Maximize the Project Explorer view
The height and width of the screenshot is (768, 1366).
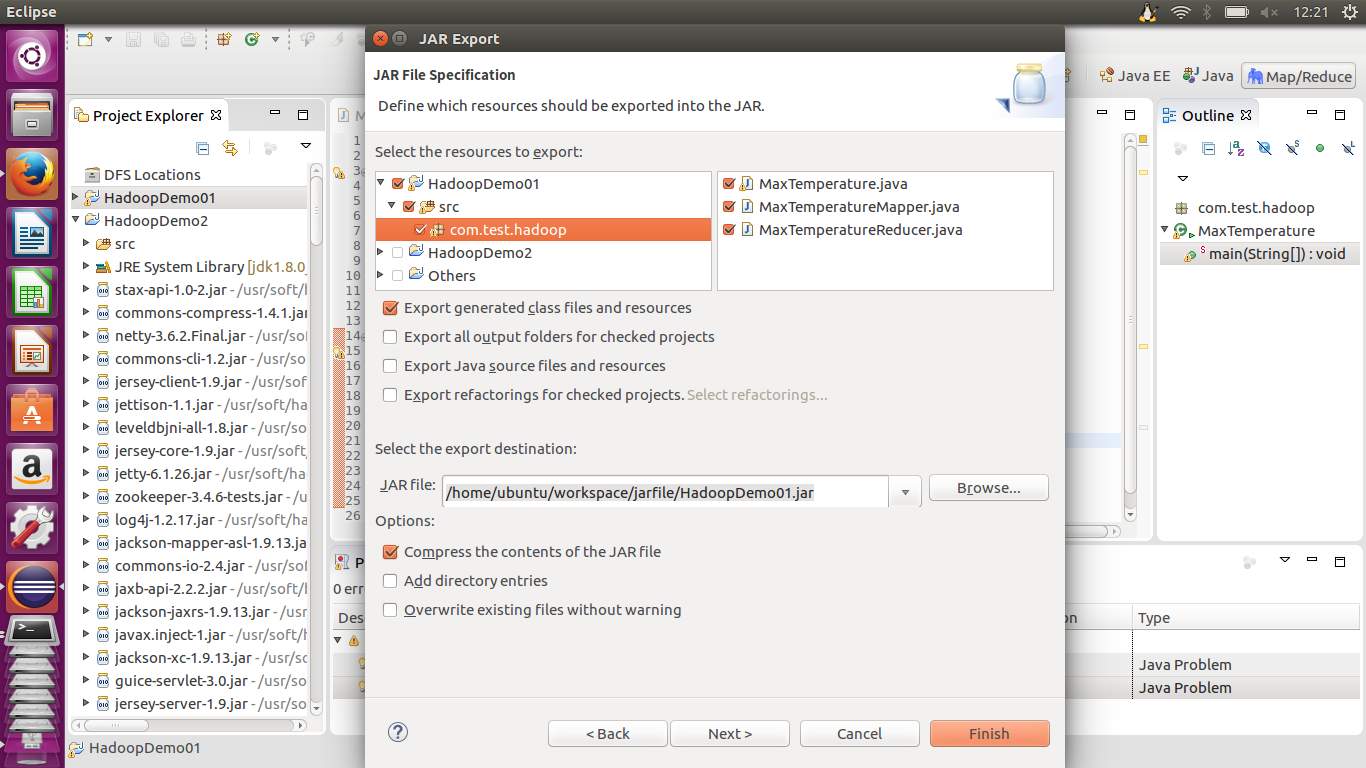[303, 115]
